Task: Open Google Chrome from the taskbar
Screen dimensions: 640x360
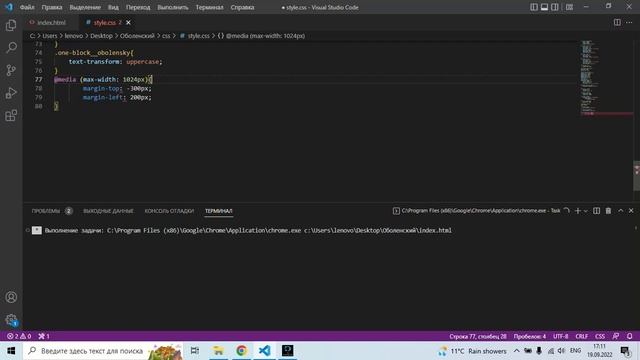Action: point(241,351)
